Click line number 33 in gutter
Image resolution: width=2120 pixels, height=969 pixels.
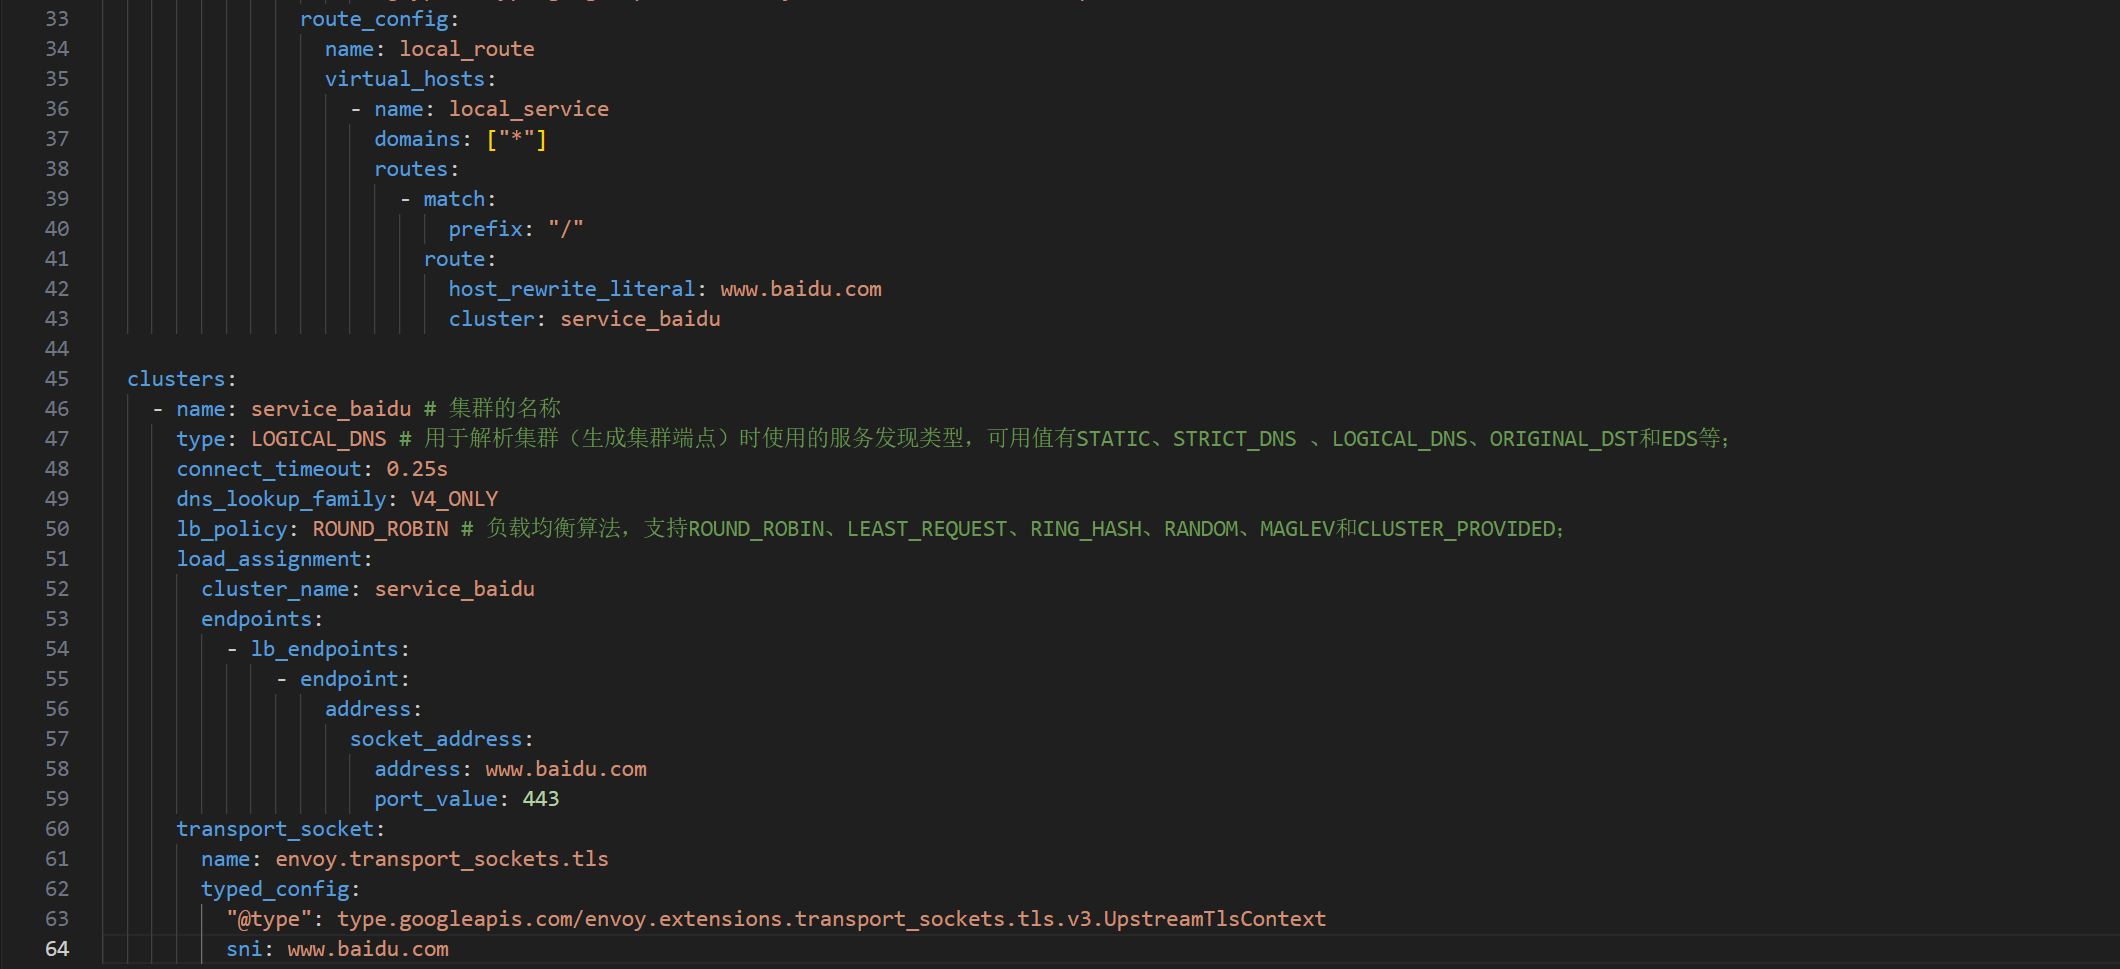point(57,19)
